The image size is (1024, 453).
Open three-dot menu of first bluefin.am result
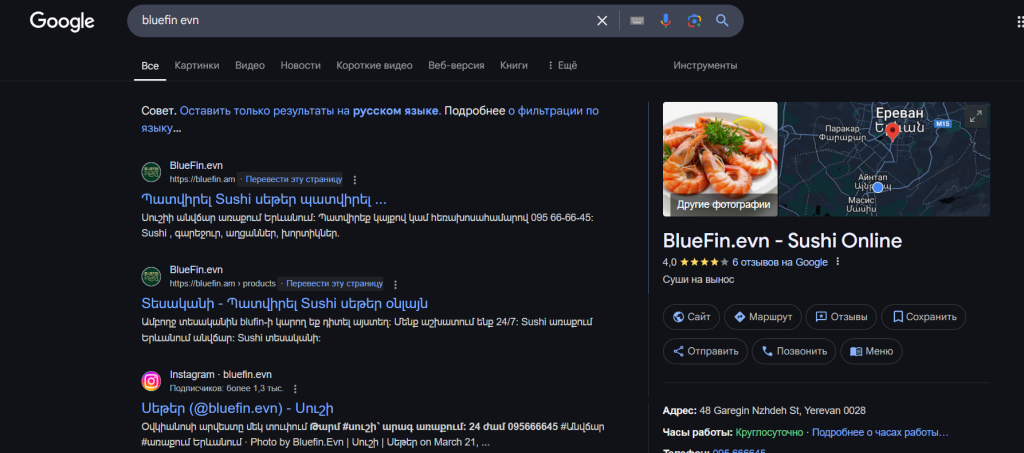click(354, 179)
